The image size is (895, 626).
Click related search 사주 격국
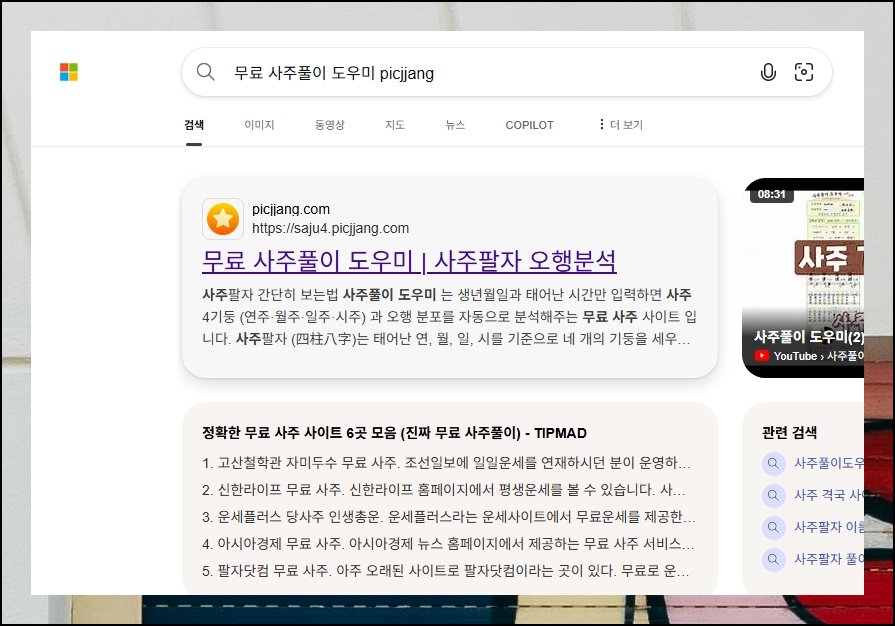(x=829, y=495)
